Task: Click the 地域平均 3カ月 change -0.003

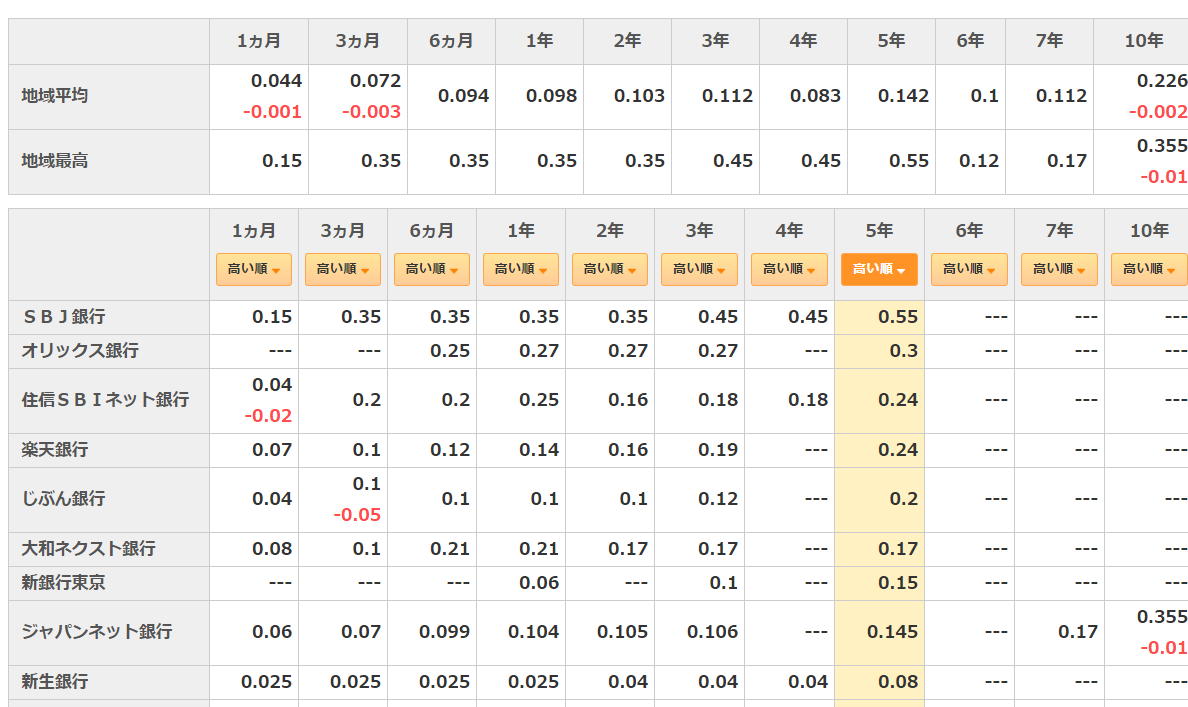Action: pos(371,112)
